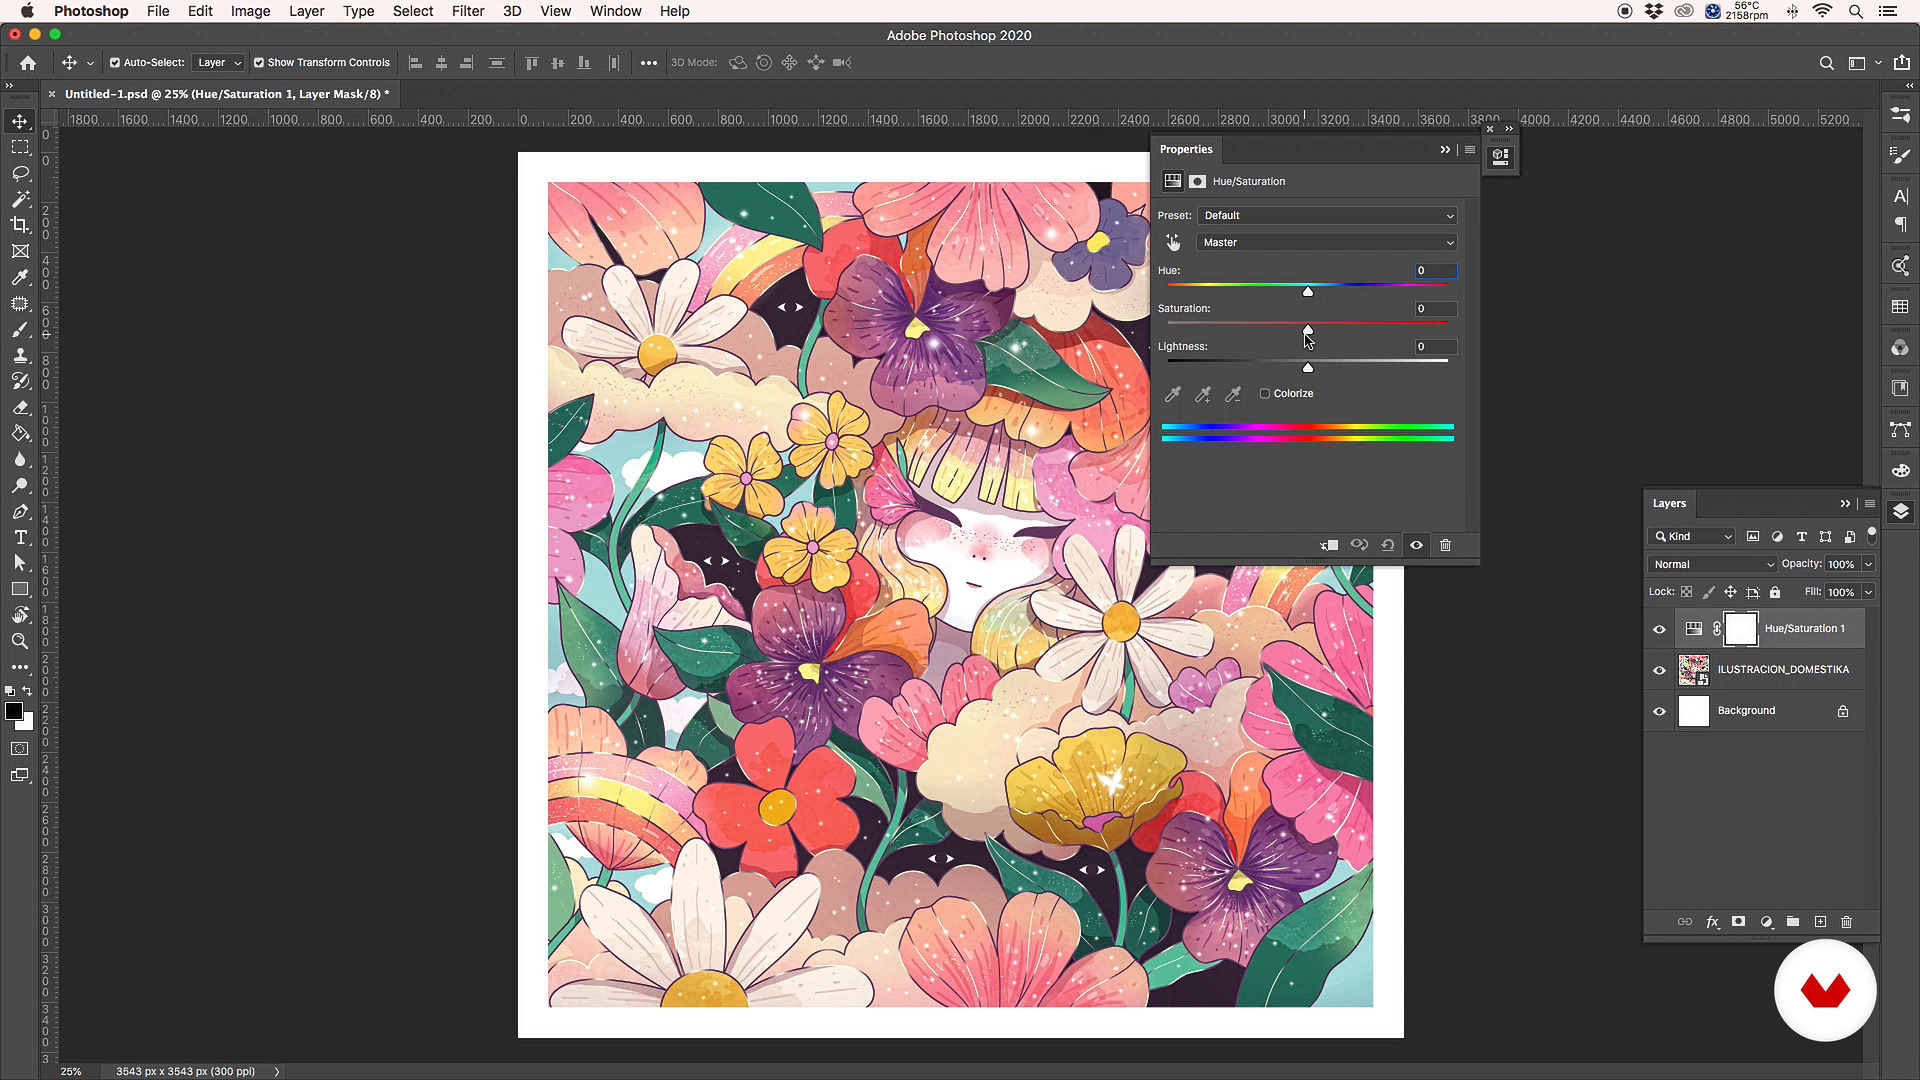Open the Window menu

615,11
